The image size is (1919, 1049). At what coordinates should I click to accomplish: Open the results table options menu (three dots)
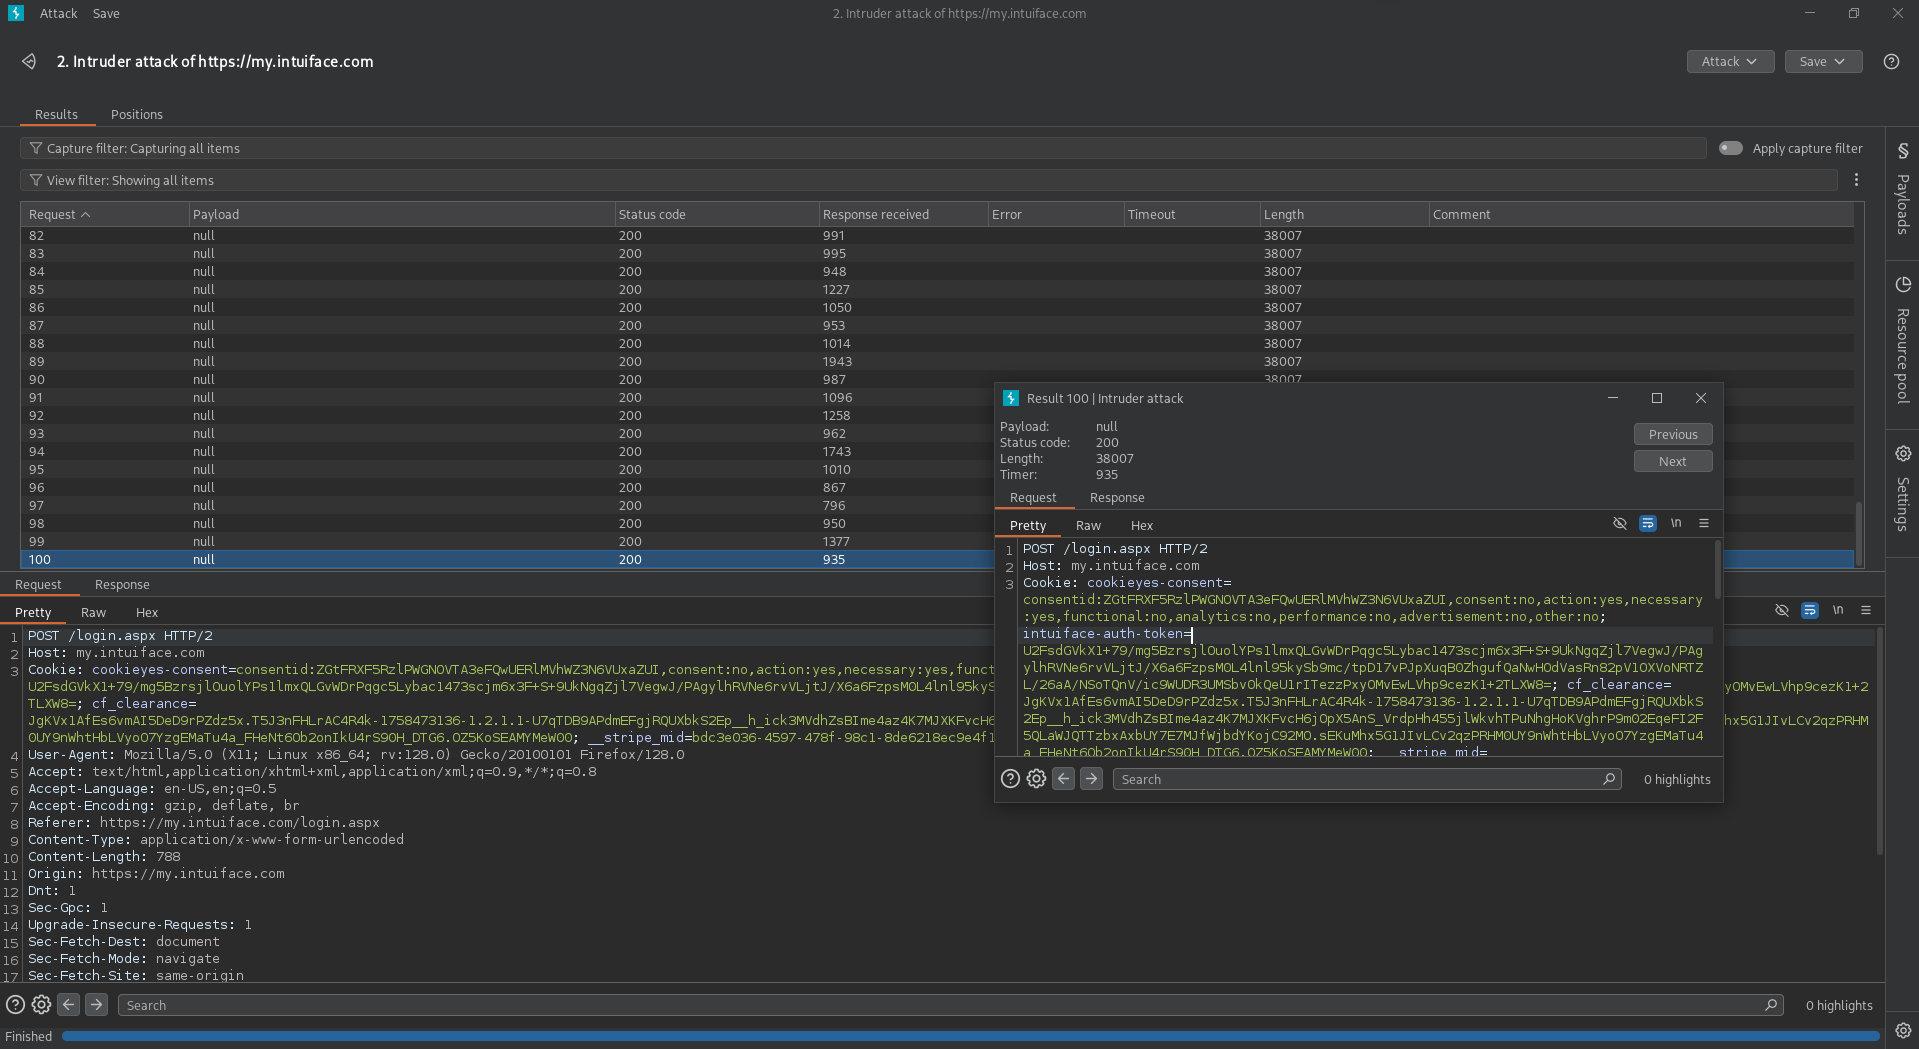(1856, 180)
